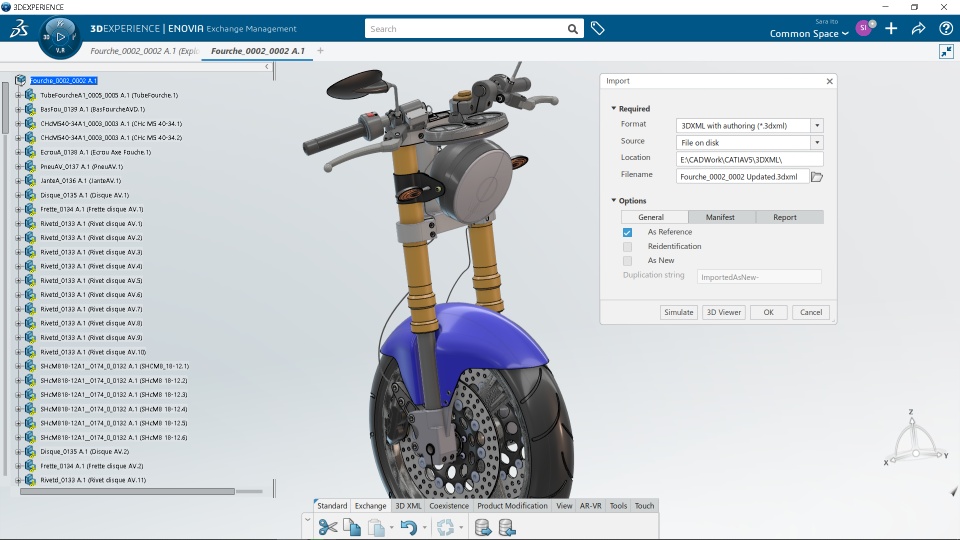Open the dropdown arrow next to Paste
The image size is (960, 540).
391,528
